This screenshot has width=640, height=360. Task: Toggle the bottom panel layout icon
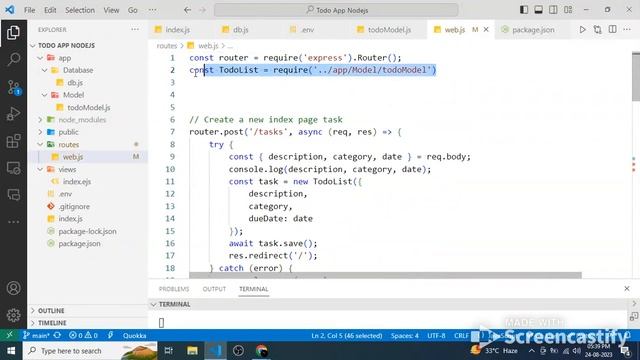538,10
